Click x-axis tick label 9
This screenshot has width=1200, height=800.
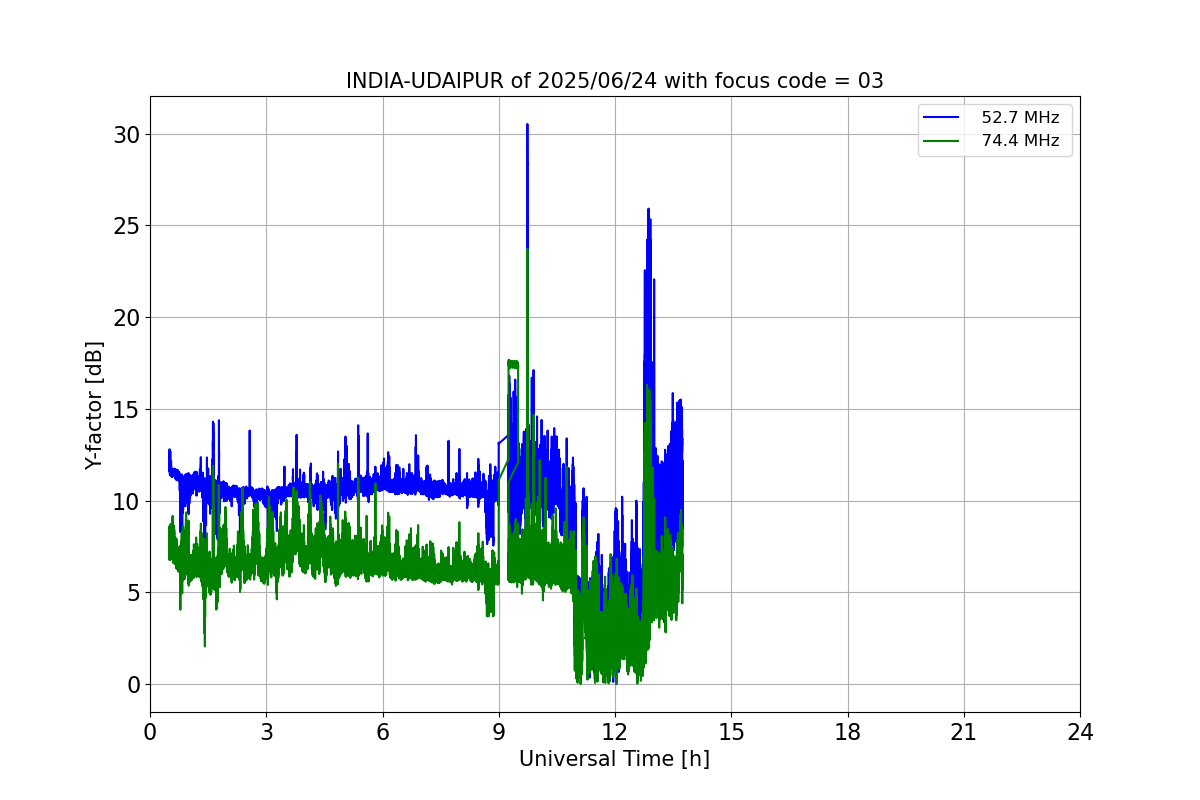pyautogui.click(x=499, y=732)
